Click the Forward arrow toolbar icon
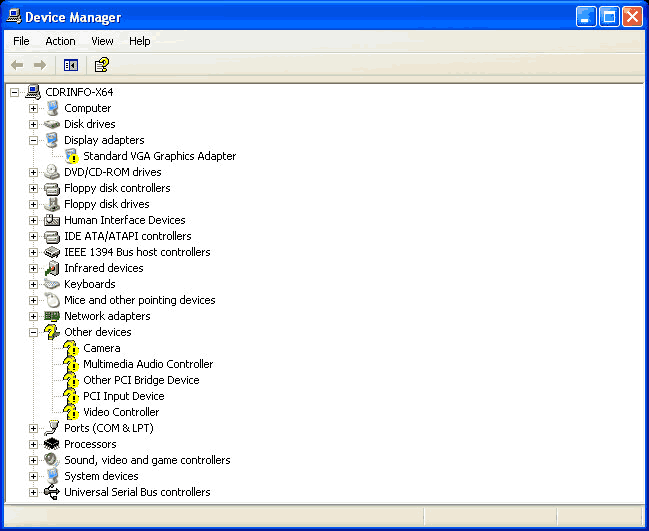The height and width of the screenshot is (531, 649). click(40, 65)
